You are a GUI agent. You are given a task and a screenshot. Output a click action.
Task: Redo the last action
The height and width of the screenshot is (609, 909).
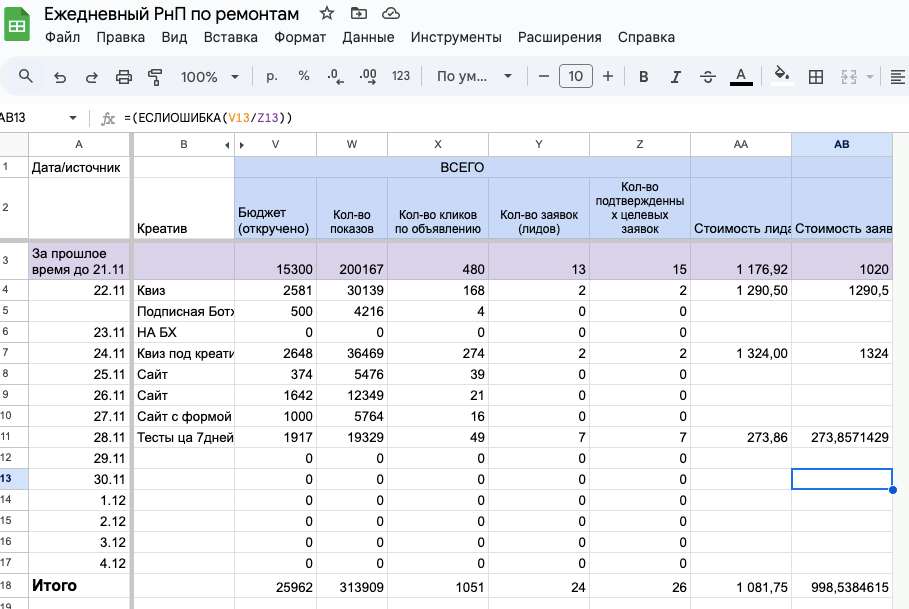coord(92,76)
